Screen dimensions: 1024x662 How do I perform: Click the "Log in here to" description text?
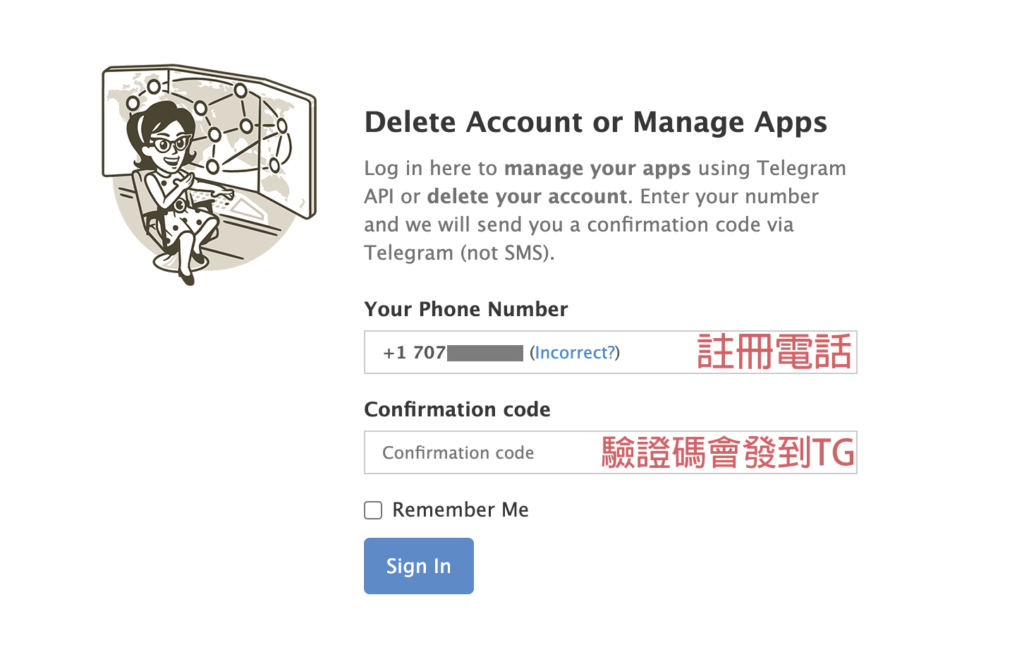(x=431, y=167)
